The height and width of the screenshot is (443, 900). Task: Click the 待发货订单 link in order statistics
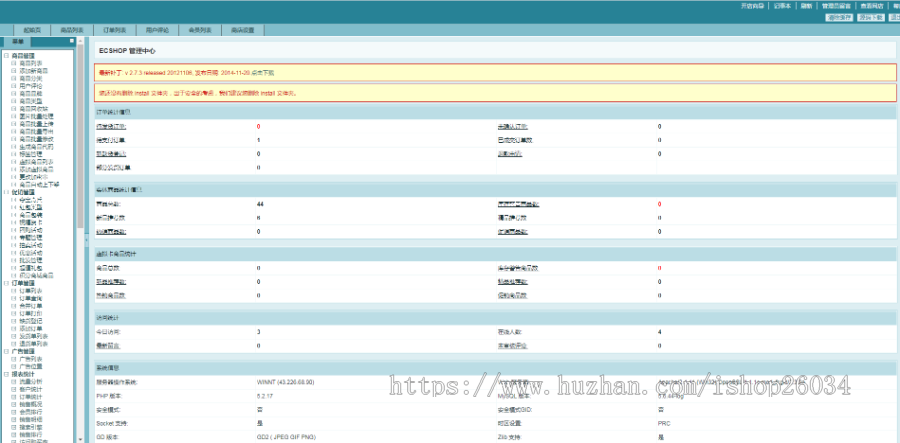(x=111, y=127)
